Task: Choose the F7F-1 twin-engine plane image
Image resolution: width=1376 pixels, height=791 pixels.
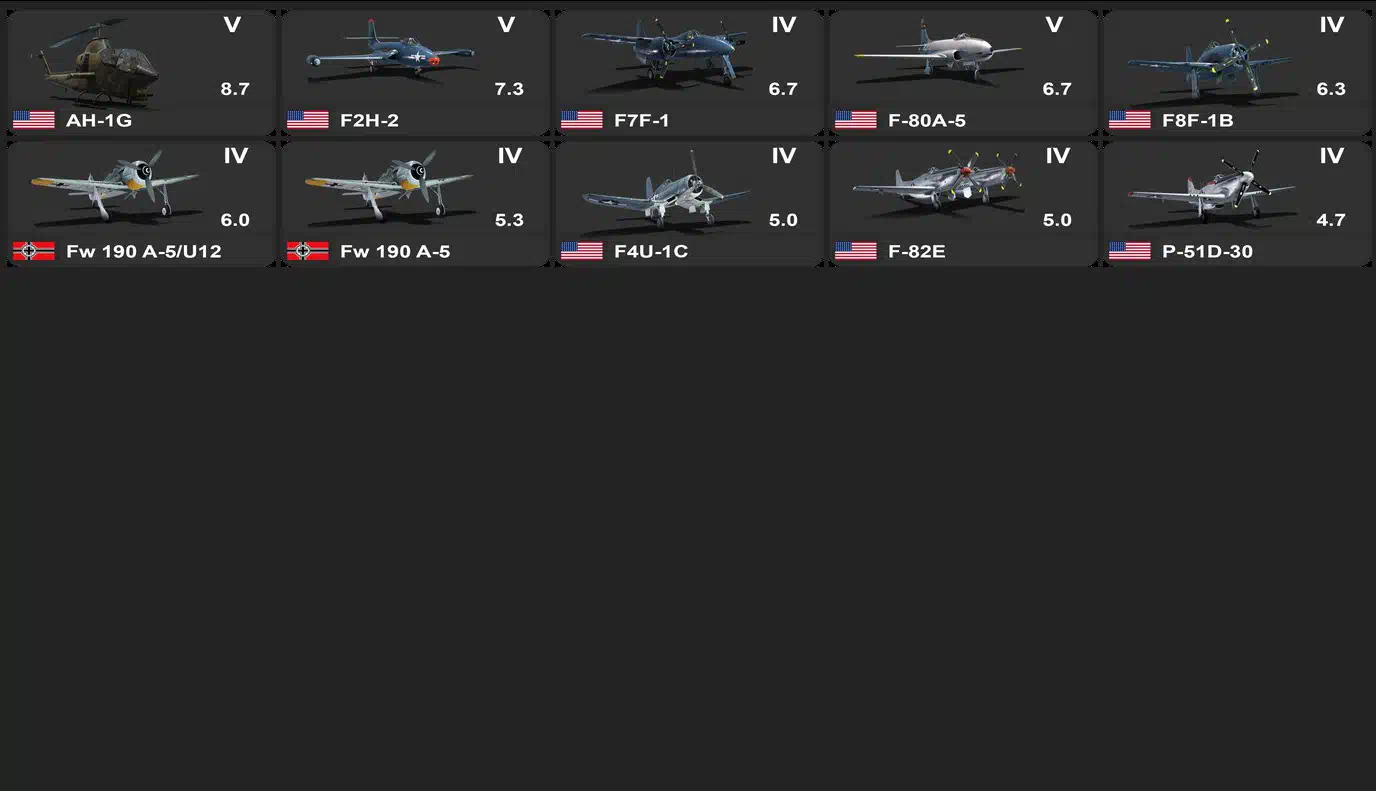Action: pyautogui.click(x=663, y=54)
